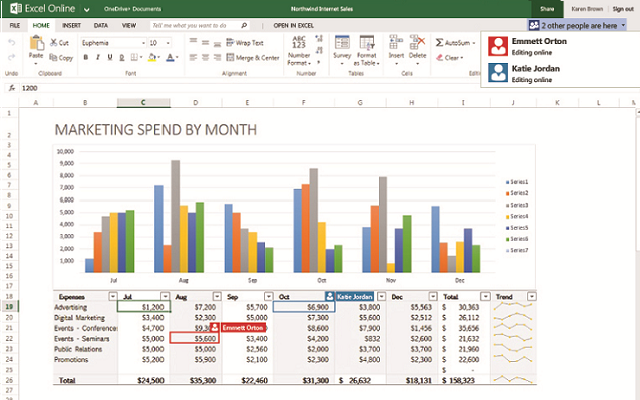
Task: Expand the Jul column filter arrow
Action: click(x=163, y=296)
